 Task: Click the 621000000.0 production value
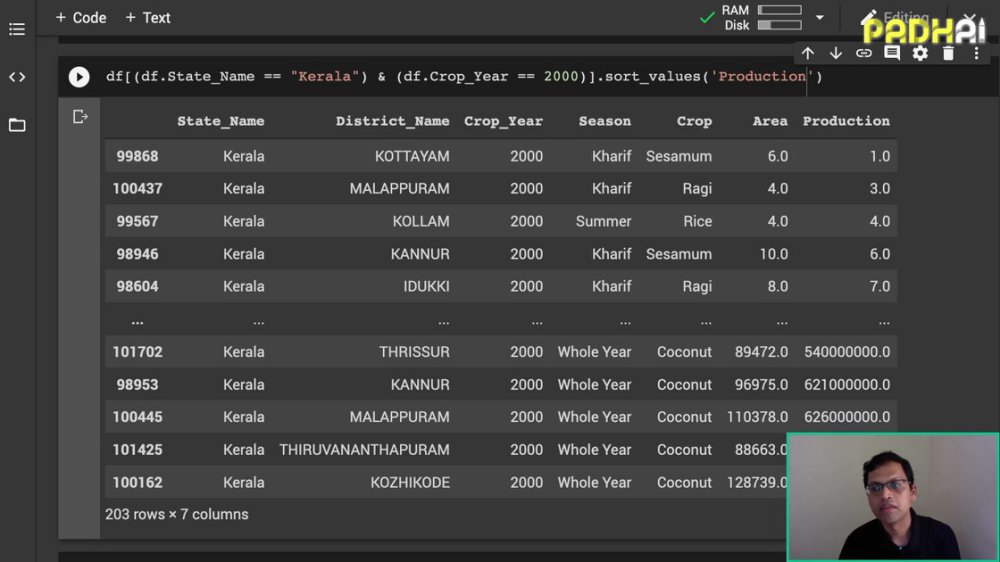(x=847, y=385)
